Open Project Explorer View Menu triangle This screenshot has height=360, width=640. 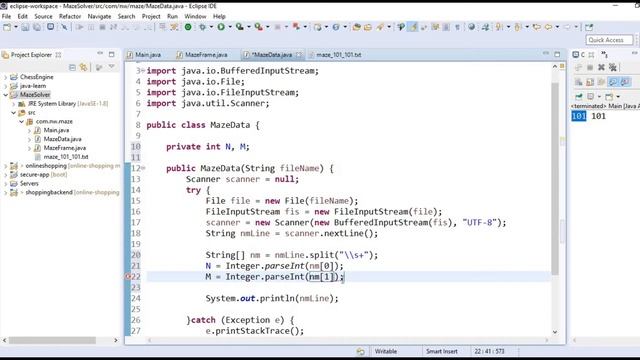(111, 67)
